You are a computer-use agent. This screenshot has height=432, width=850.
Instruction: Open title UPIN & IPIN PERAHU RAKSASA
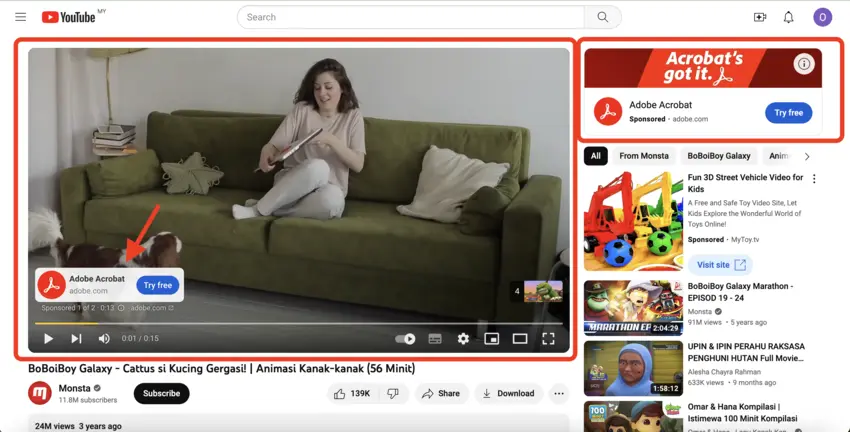point(746,352)
